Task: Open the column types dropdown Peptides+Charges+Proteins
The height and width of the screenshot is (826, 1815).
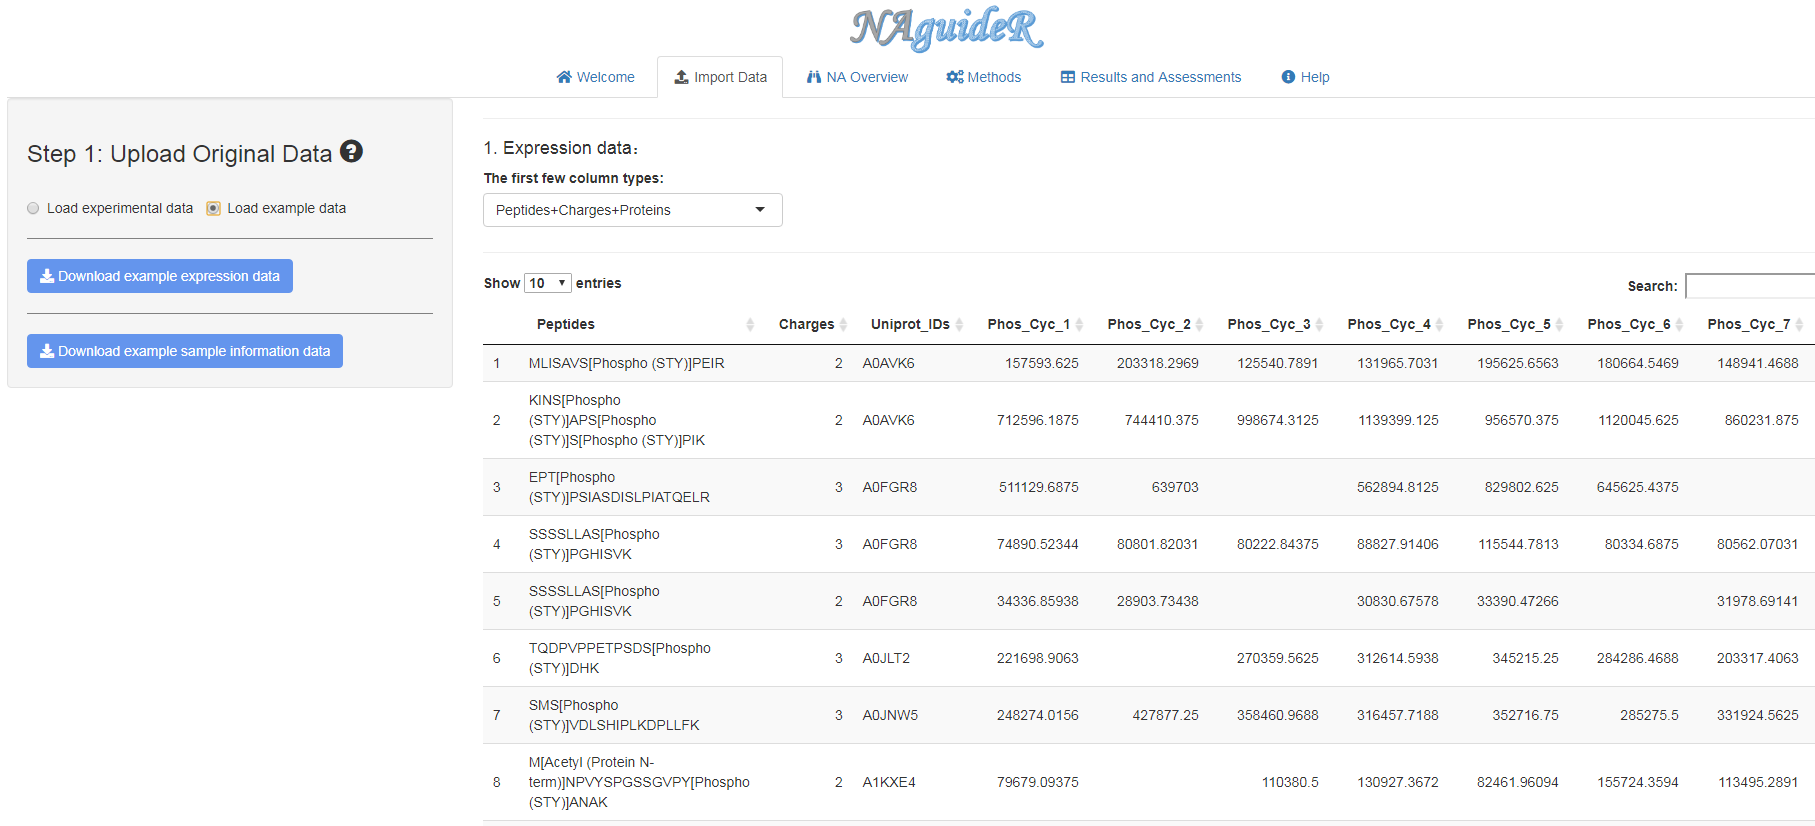Action: (x=632, y=210)
